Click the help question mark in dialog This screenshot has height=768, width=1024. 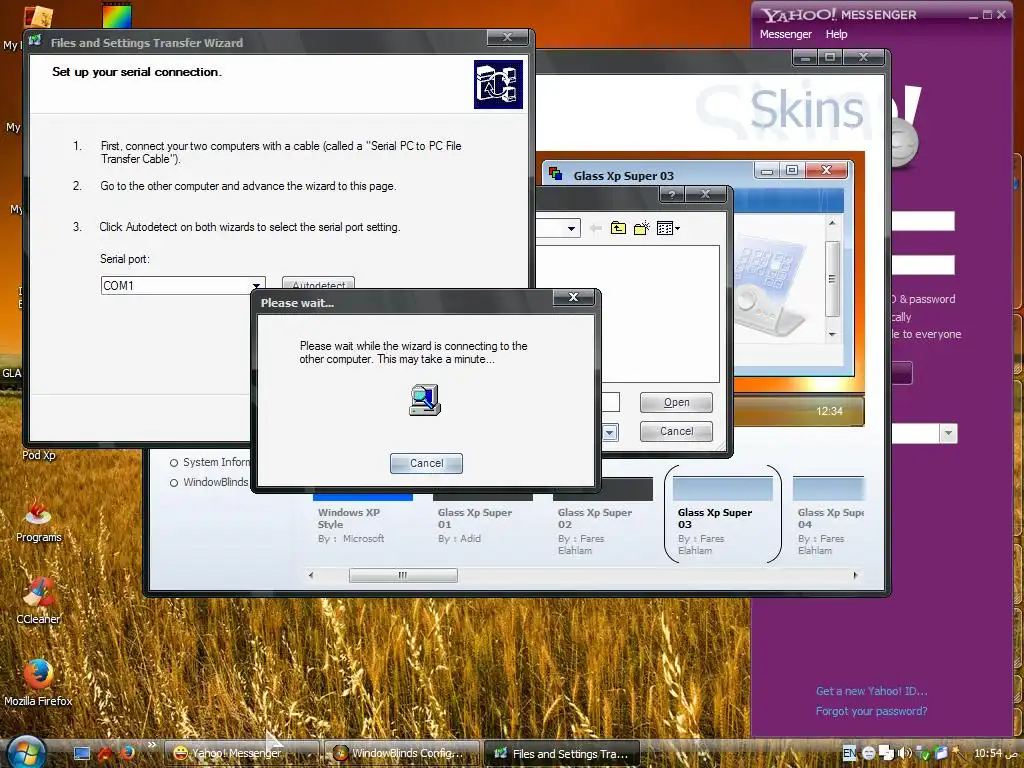click(671, 194)
